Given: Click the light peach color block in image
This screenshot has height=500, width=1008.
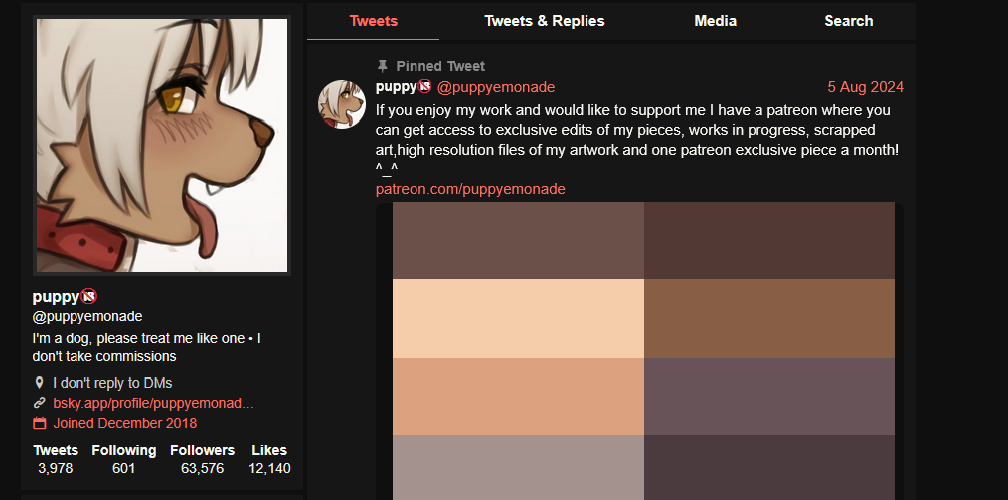Looking at the screenshot, I should pyautogui.click(x=518, y=318).
